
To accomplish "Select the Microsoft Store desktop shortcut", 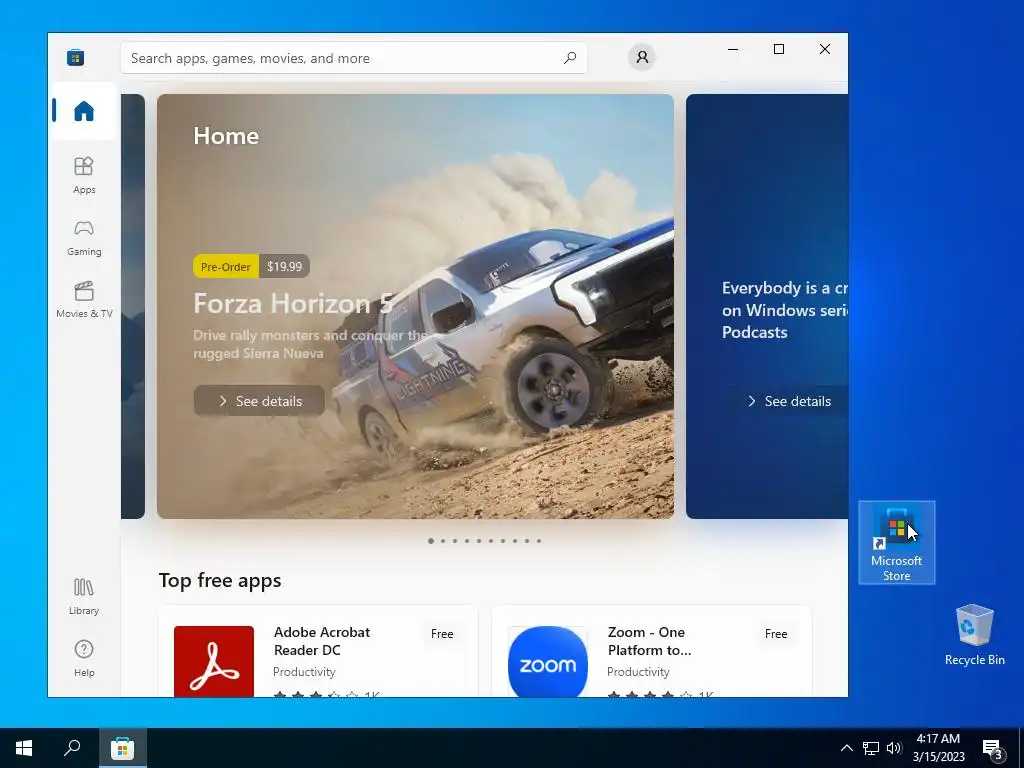I will [x=897, y=543].
